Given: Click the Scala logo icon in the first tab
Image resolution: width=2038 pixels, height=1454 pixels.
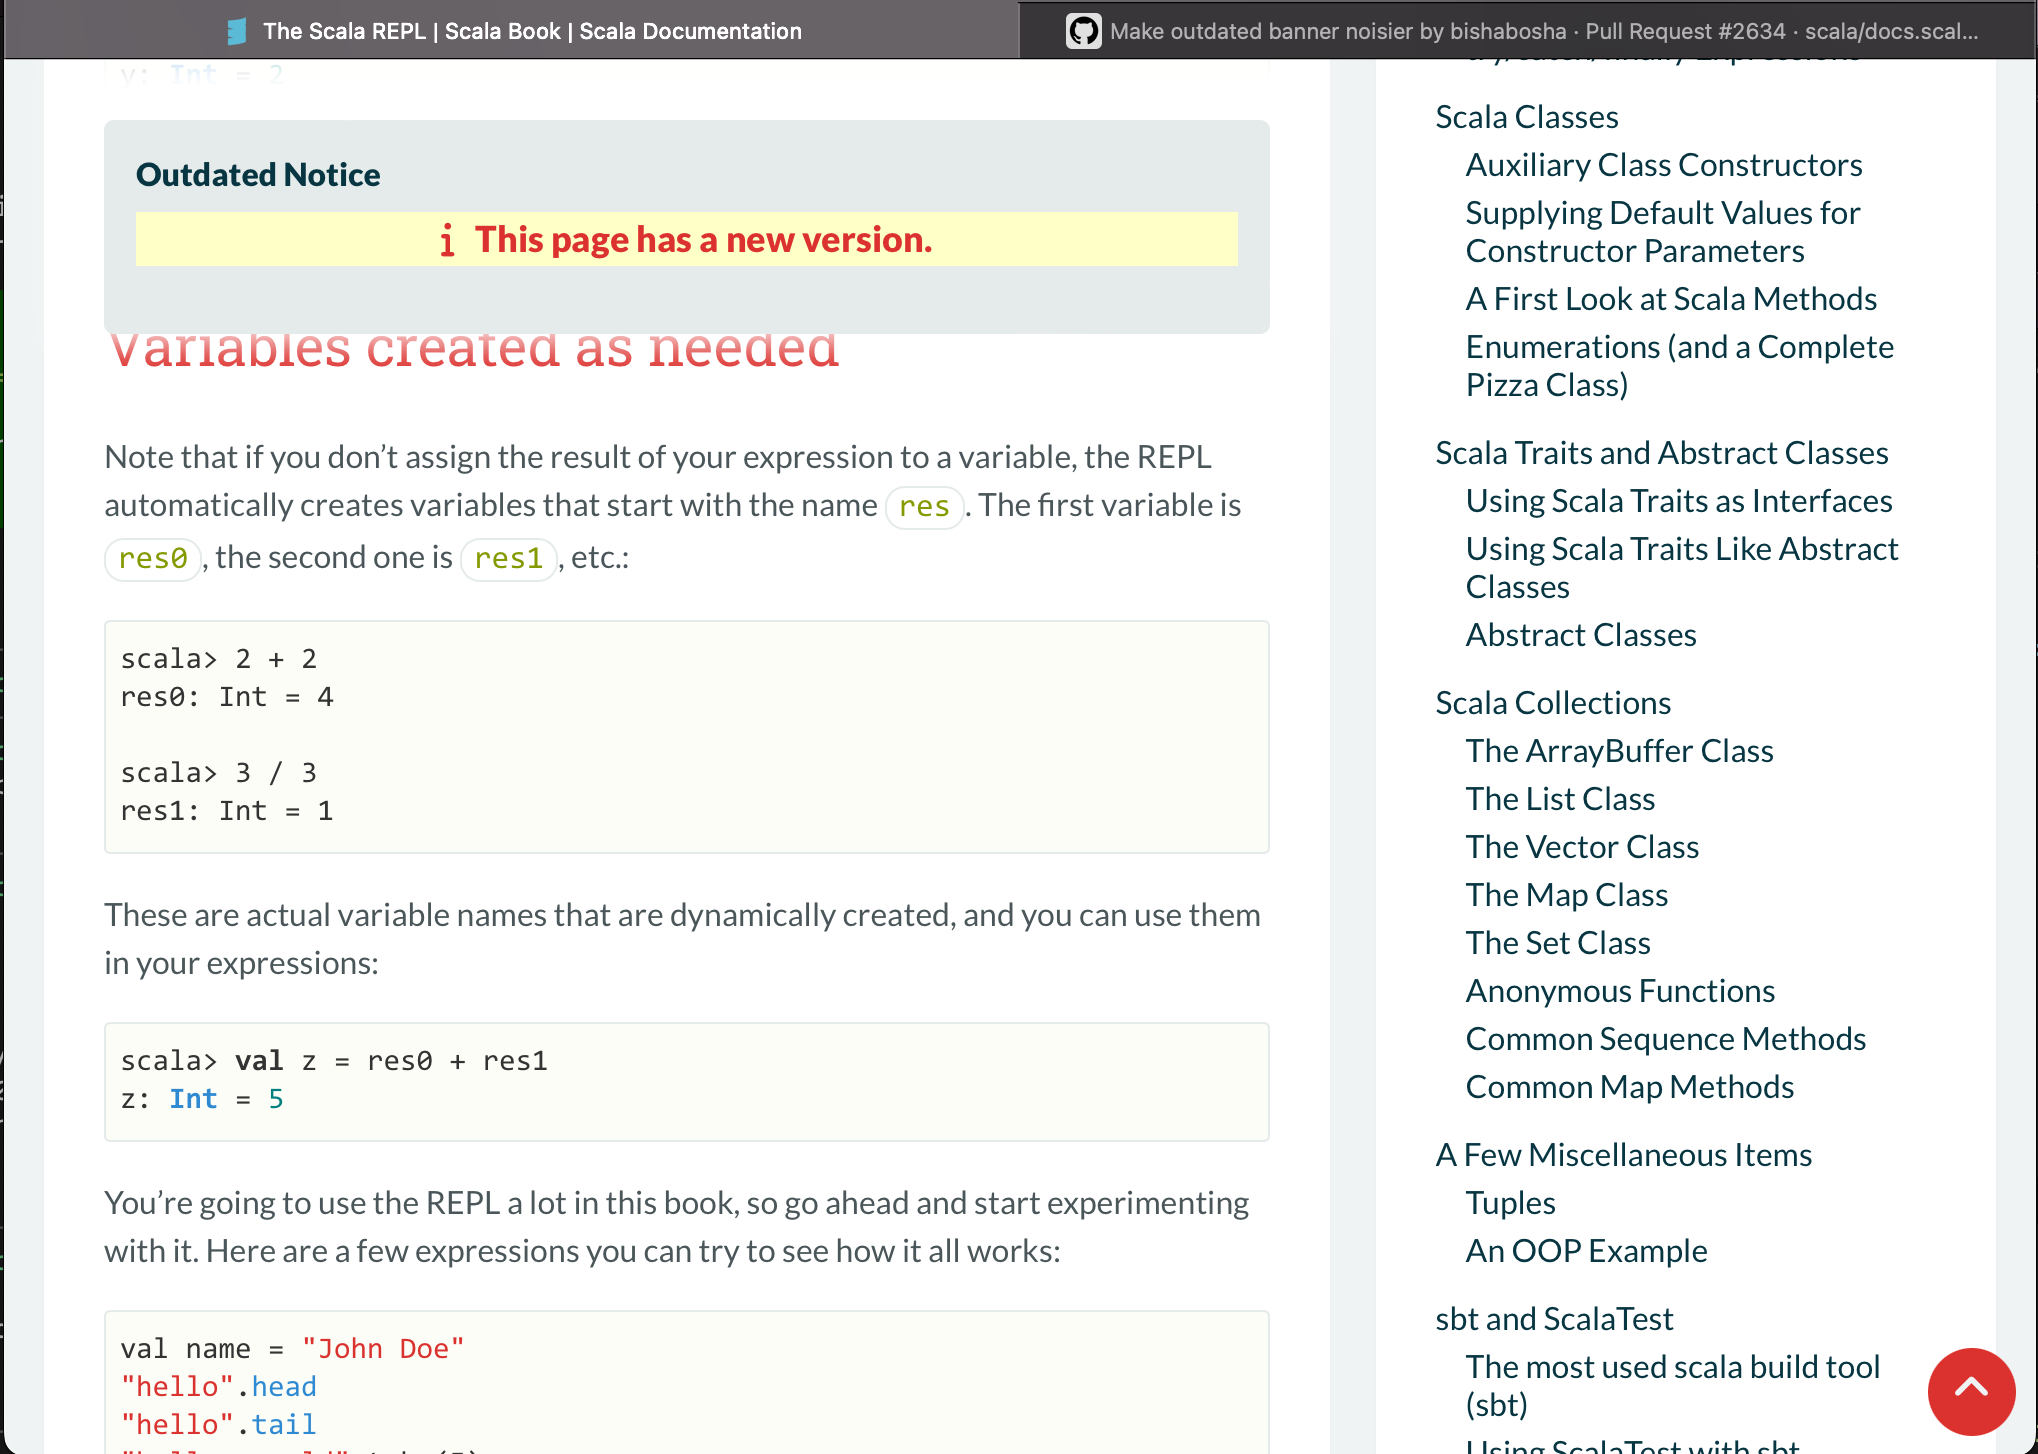Looking at the screenshot, I should coord(237,31).
